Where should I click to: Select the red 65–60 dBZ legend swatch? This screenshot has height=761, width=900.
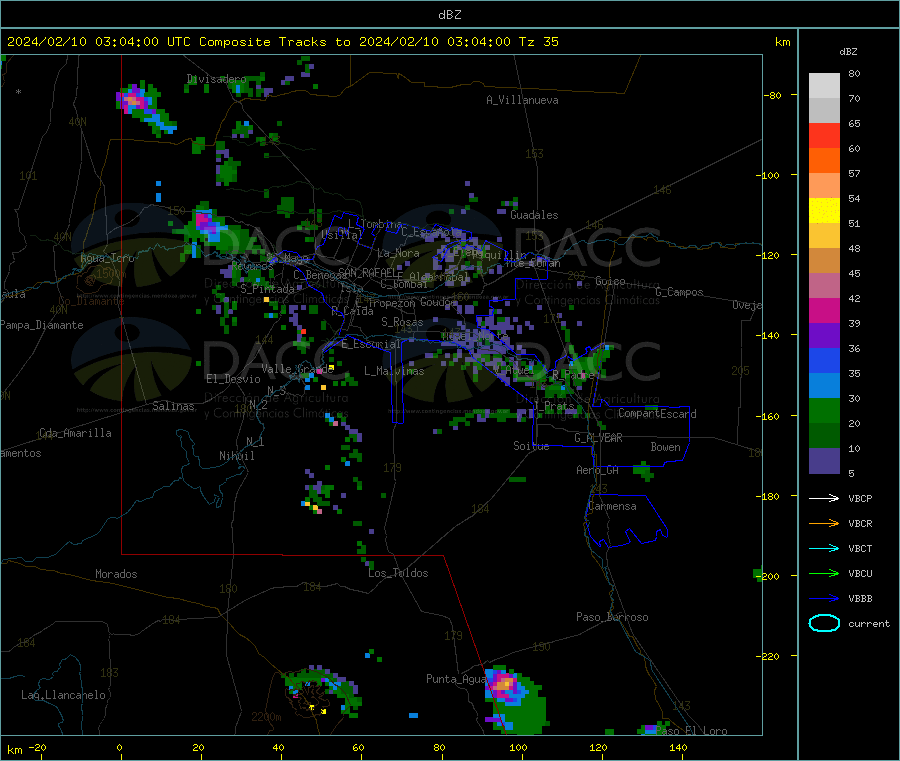(824, 135)
